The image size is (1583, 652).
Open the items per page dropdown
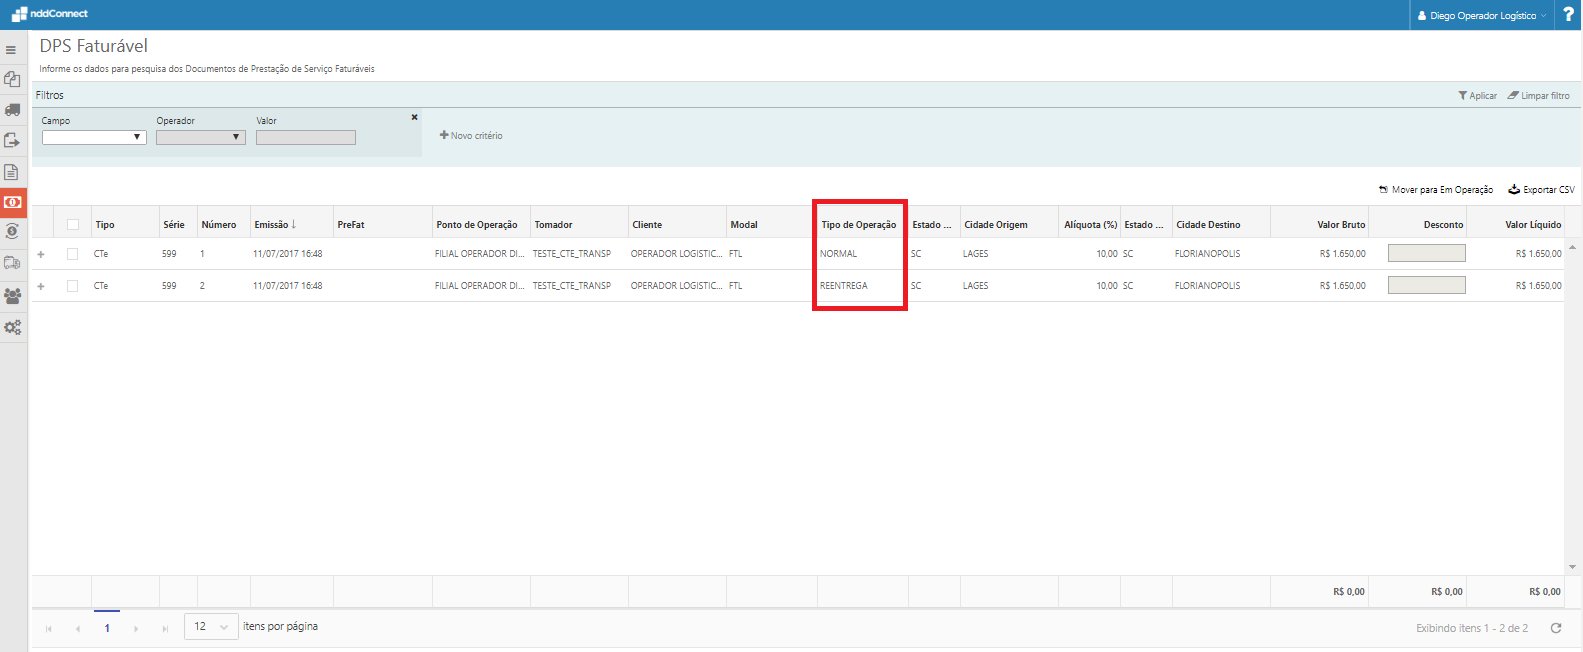click(211, 627)
